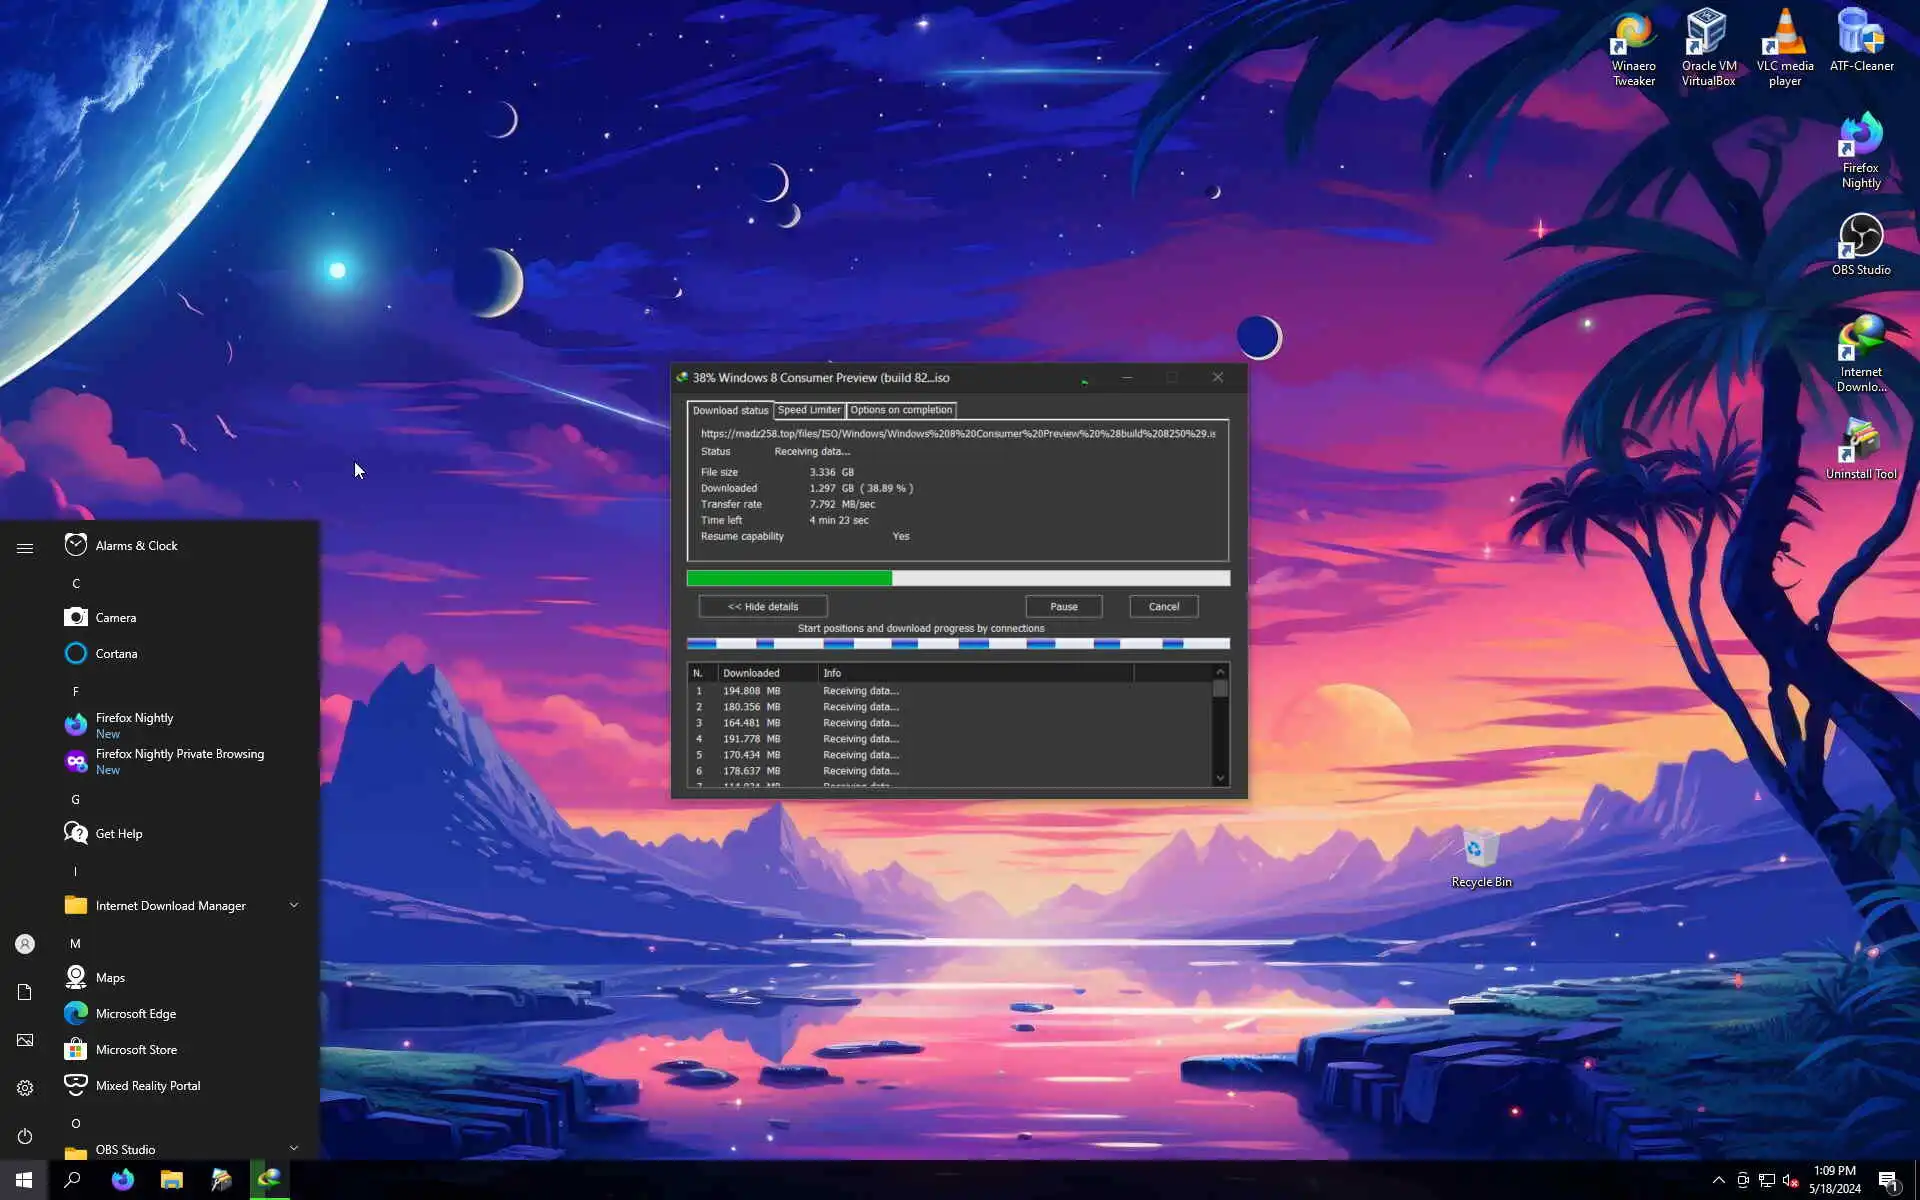Switch to the Speed Limiter tab

click(x=809, y=410)
